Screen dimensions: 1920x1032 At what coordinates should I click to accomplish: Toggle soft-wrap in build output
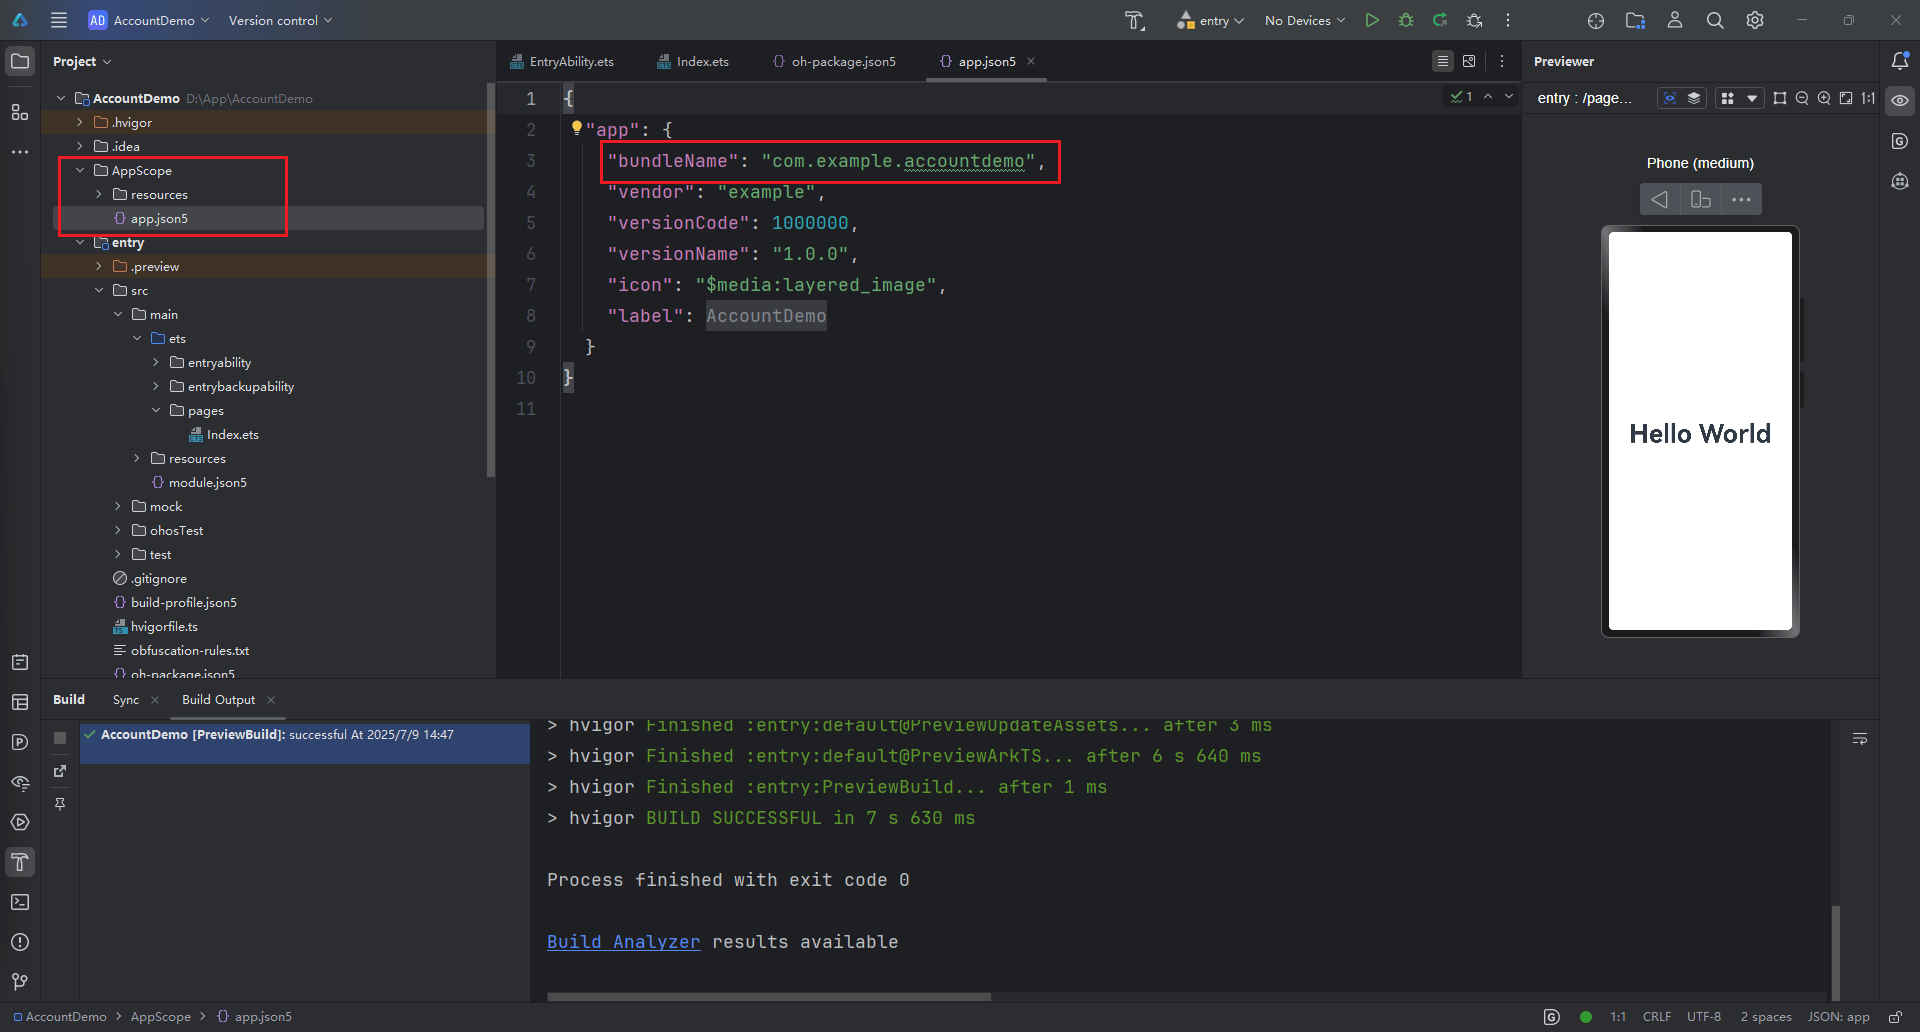click(x=1860, y=739)
